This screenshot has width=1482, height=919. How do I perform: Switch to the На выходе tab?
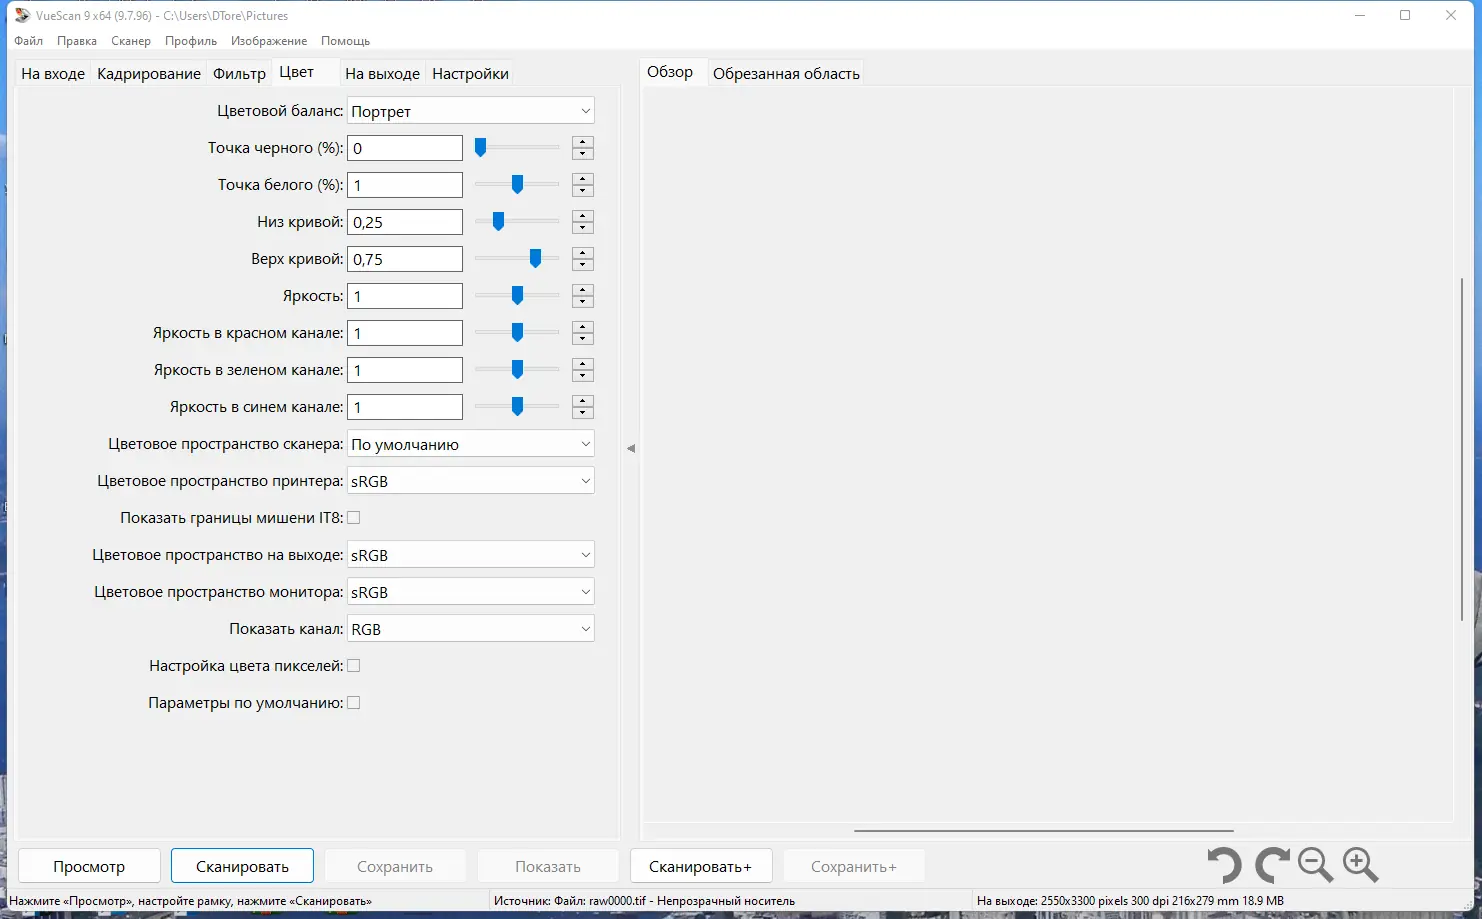coord(383,74)
